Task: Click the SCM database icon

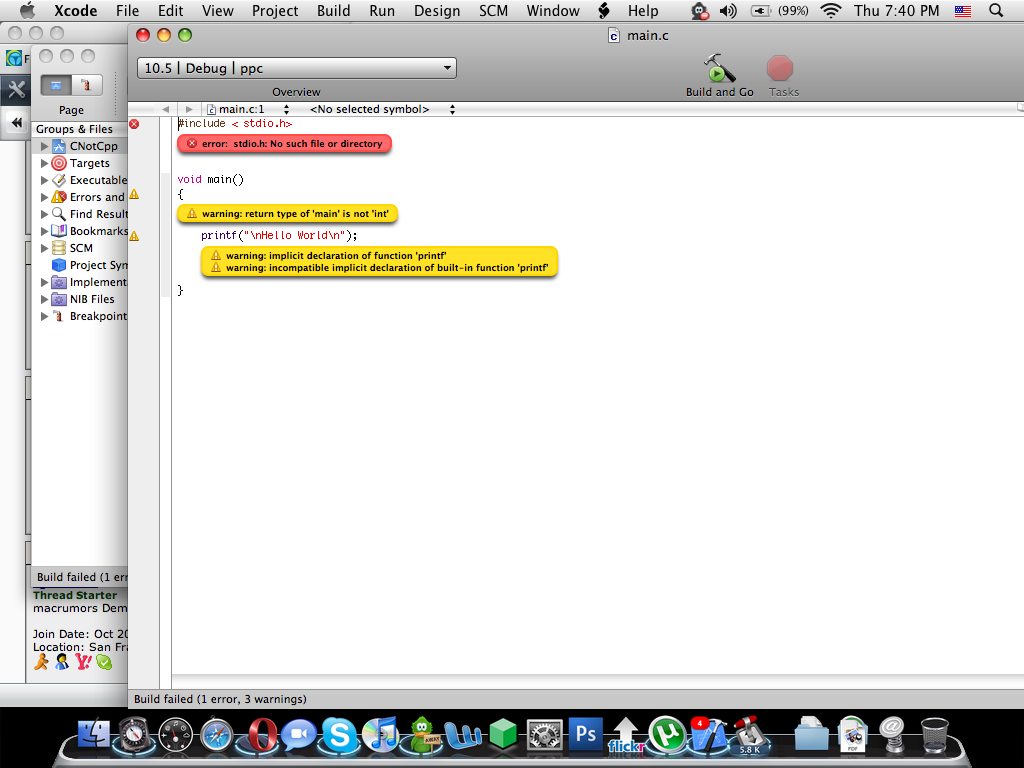Action: [x=59, y=248]
